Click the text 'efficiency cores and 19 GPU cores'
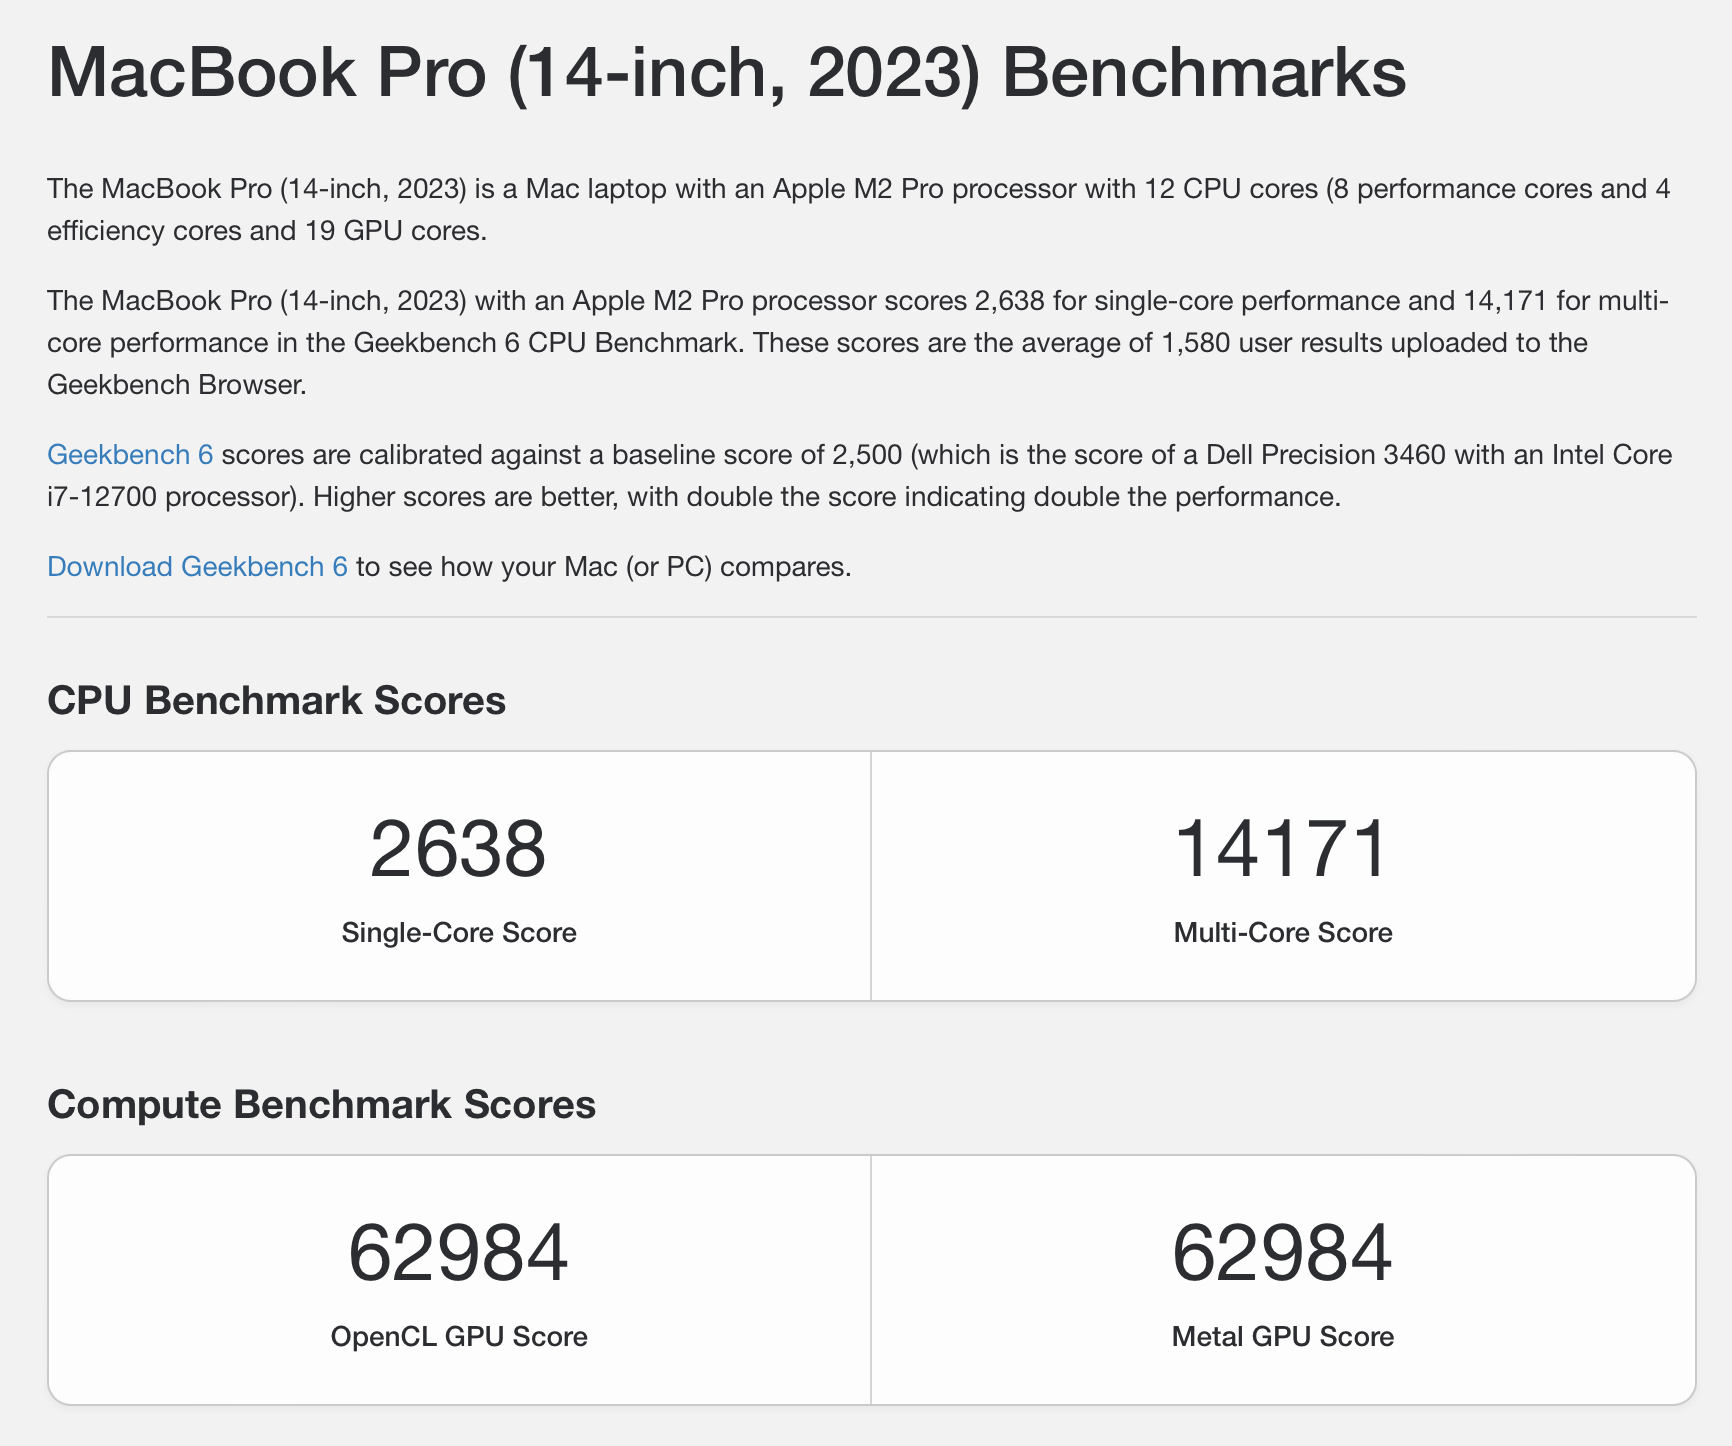This screenshot has width=1732, height=1446. pyautogui.click(x=267, y=231)
